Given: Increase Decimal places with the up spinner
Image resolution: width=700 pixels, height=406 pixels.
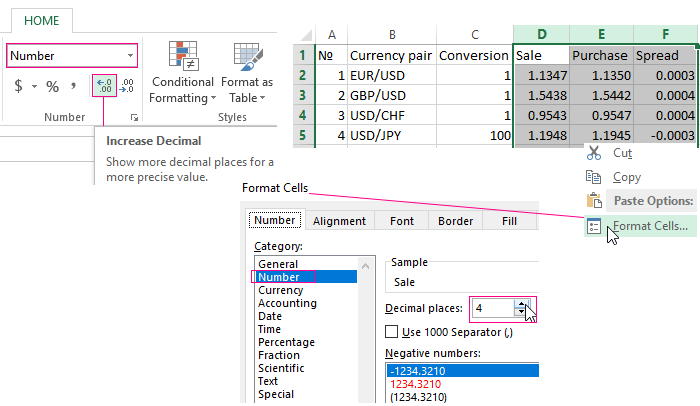Looking at the screenshot, I should click(x=519, y=304).
